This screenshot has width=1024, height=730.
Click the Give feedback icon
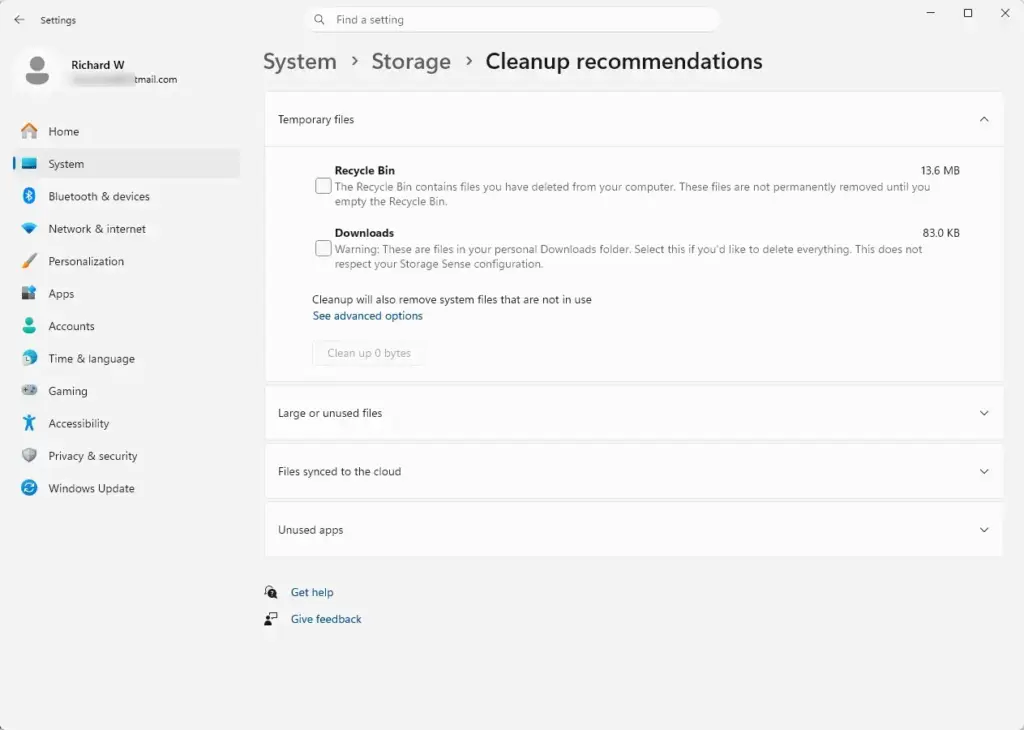point(271,619)
